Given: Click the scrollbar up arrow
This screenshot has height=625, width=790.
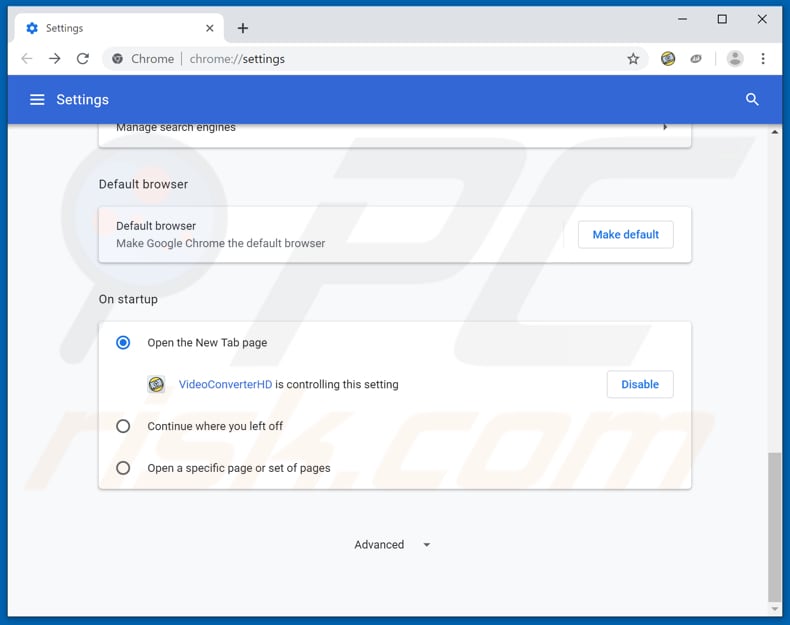Looking at the screenshot, I should click(x=774, y=131).
